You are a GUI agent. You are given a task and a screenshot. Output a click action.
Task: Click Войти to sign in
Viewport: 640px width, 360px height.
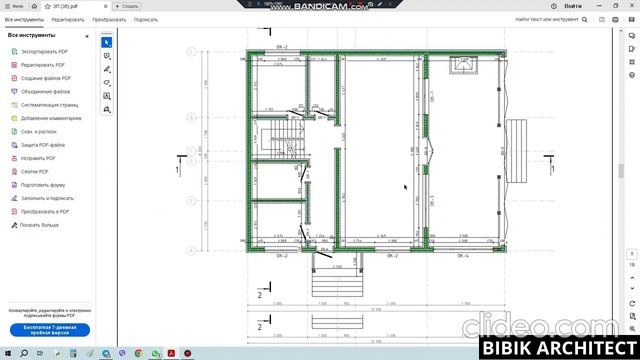click(573, 6)
